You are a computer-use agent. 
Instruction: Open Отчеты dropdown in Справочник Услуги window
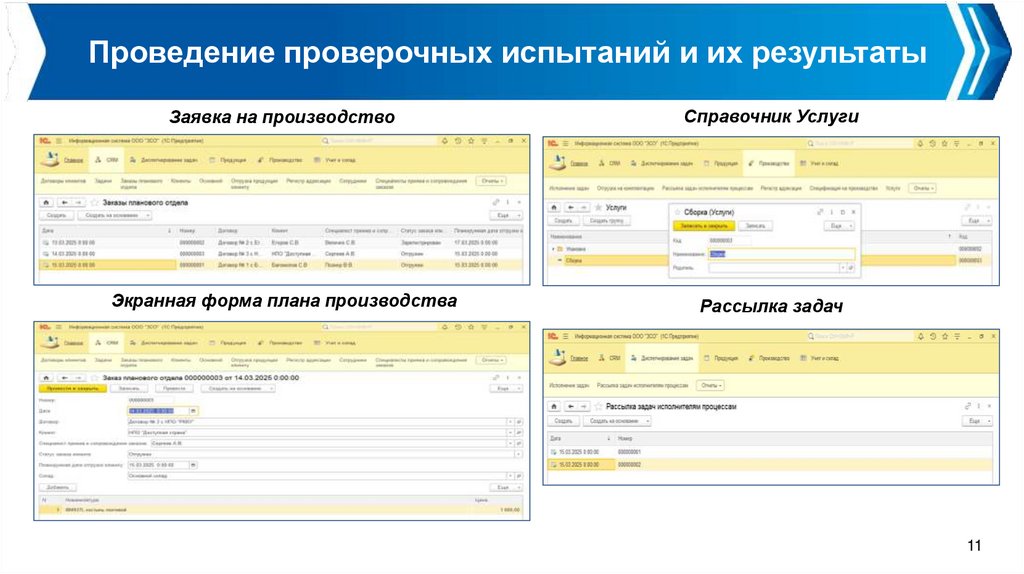pos(923,188)
